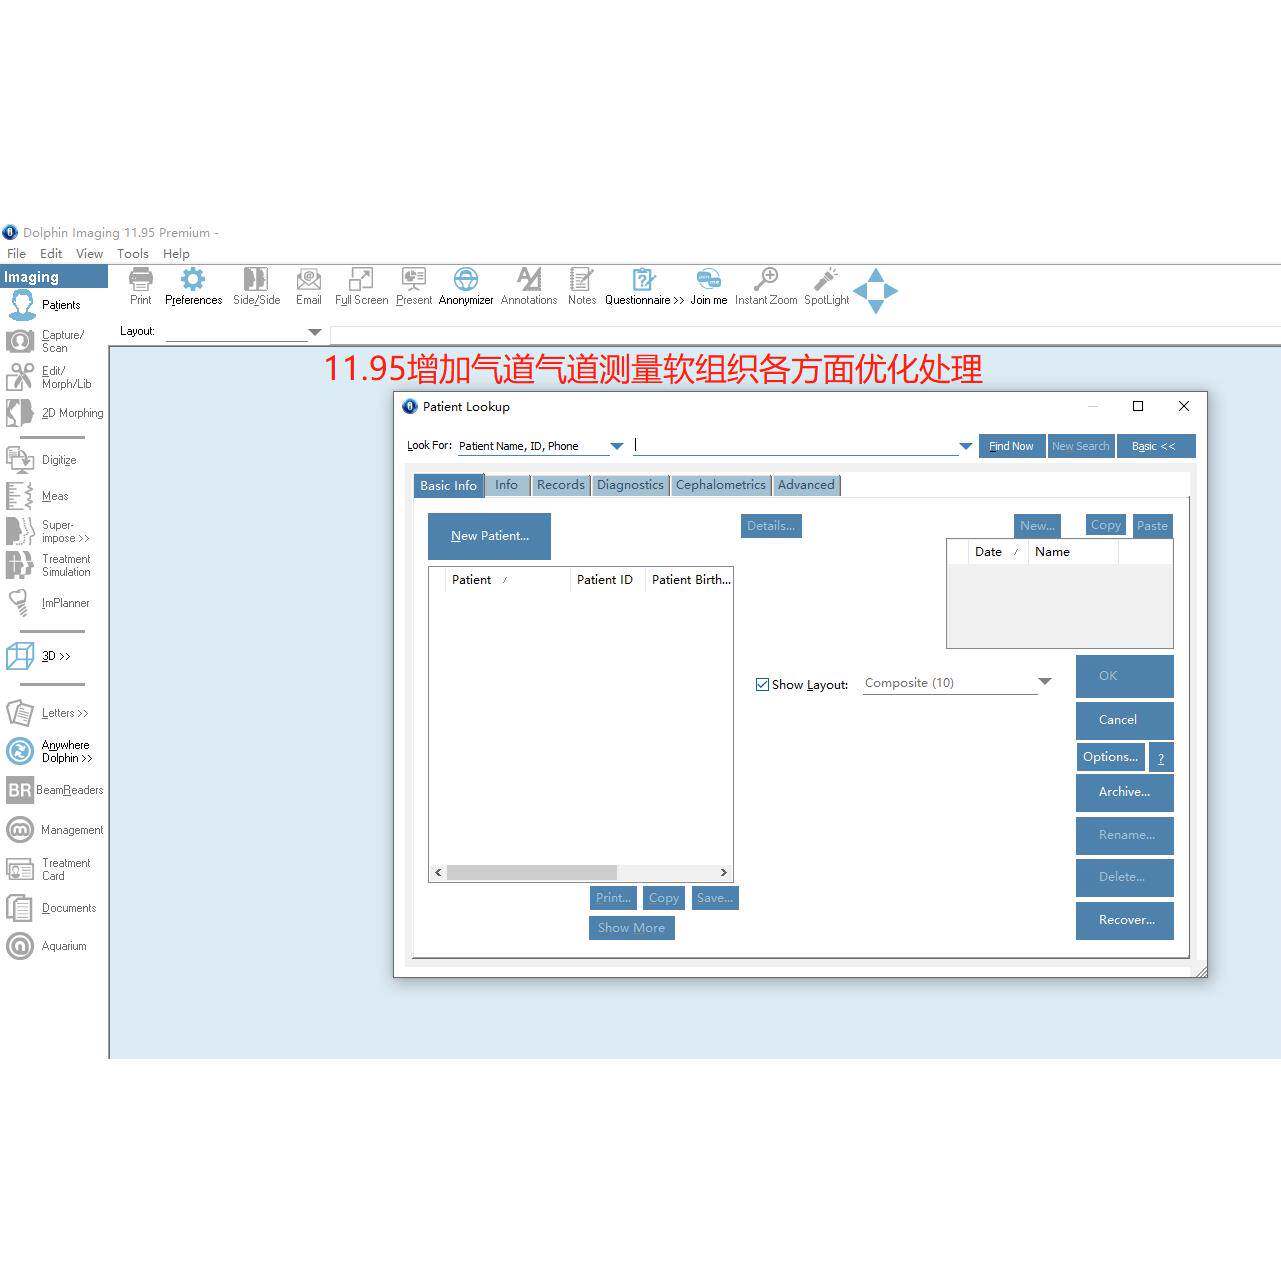The height and width of the screenshot is (1281, 1281).
Task: Open Preferences gear icon
Action: click(x=193, y=286)
